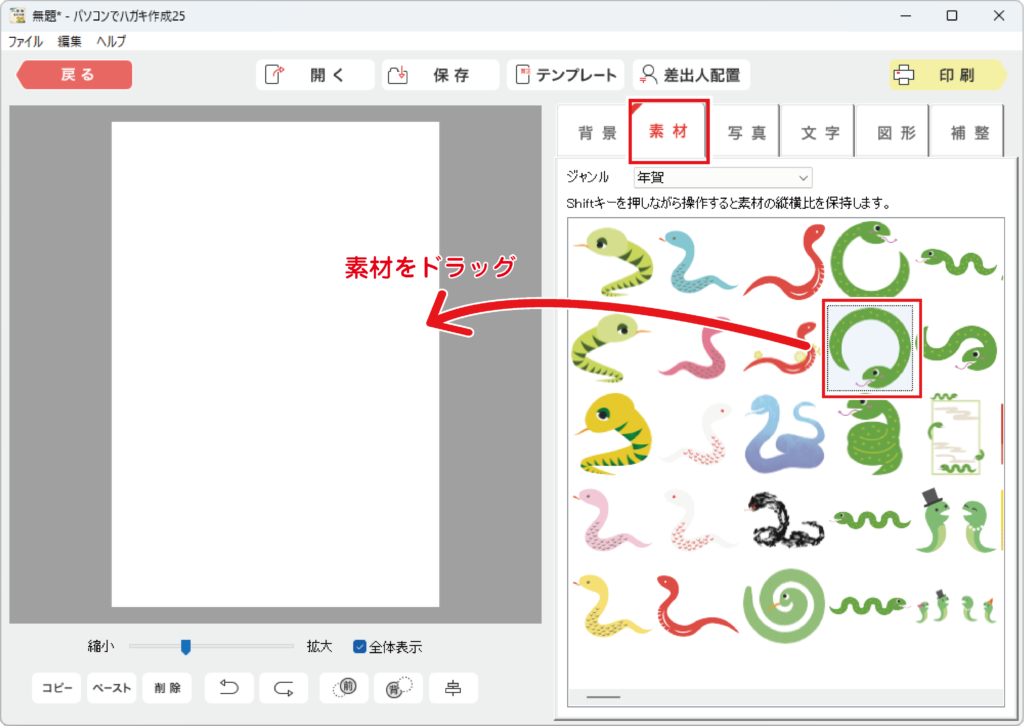Click the redo arrow icon
The height and width of the screenshot is (726, 1024).
coord(283,687)
